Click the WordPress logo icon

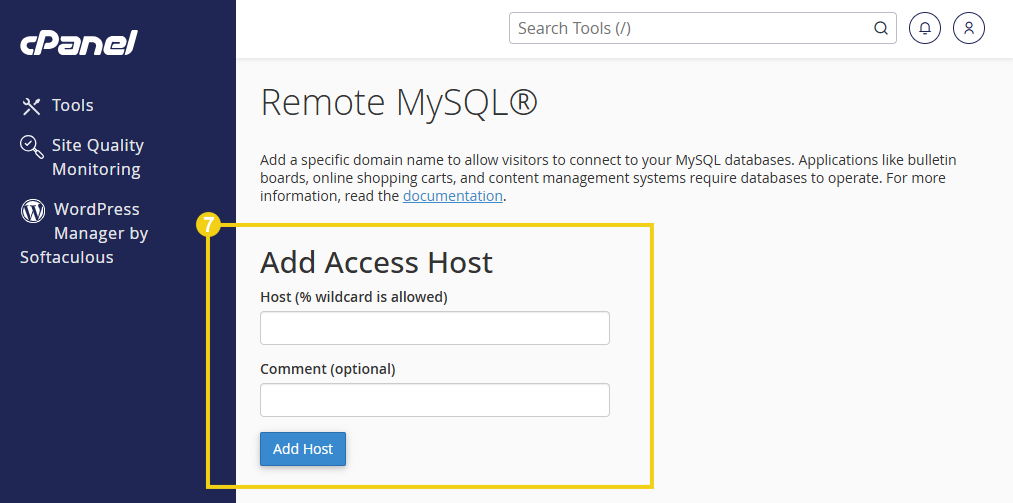(x=33, y=210)
